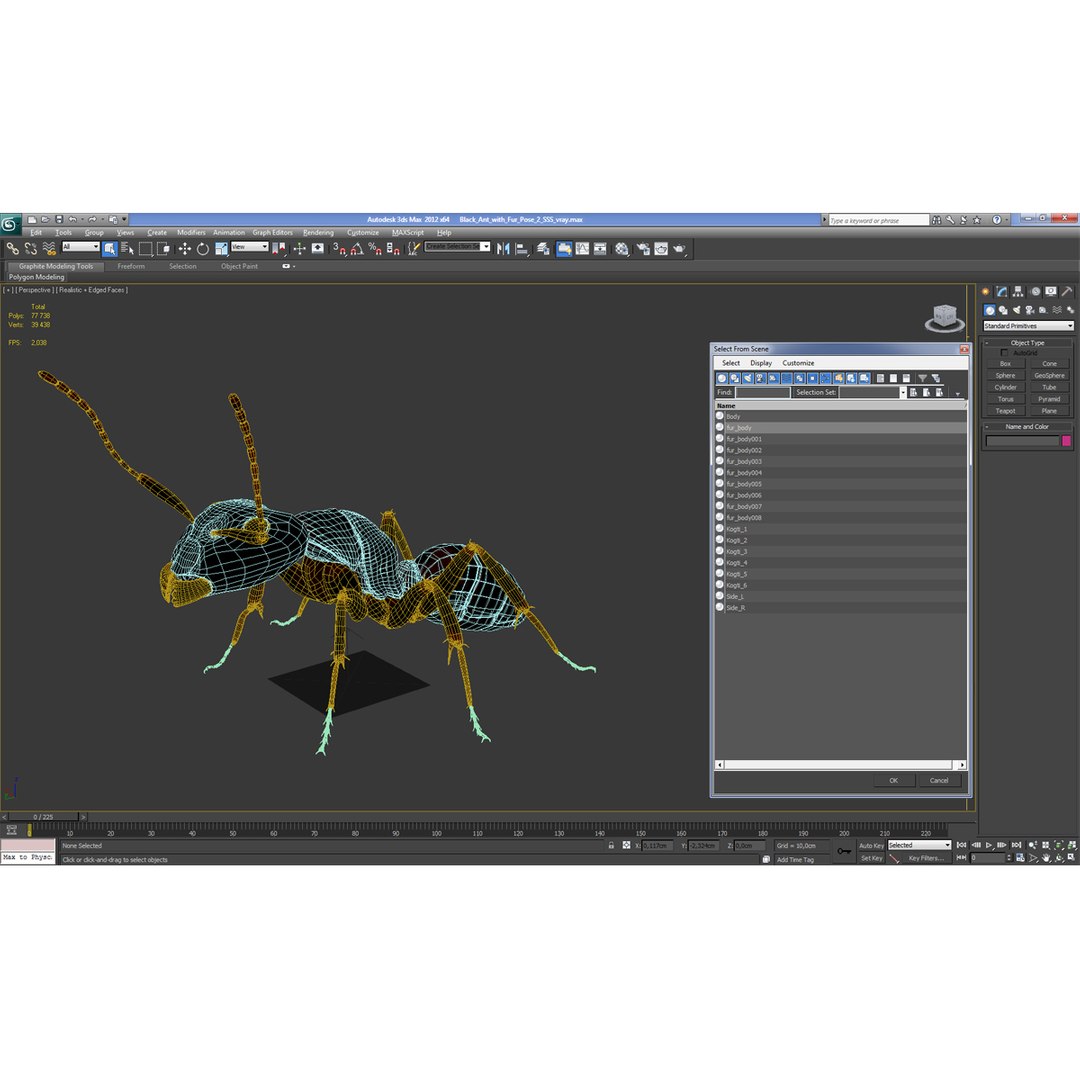The image size is (1080, 1080).
Task: Toggle Display Lights filter in Select From Scene
Action: coord(747,378)
